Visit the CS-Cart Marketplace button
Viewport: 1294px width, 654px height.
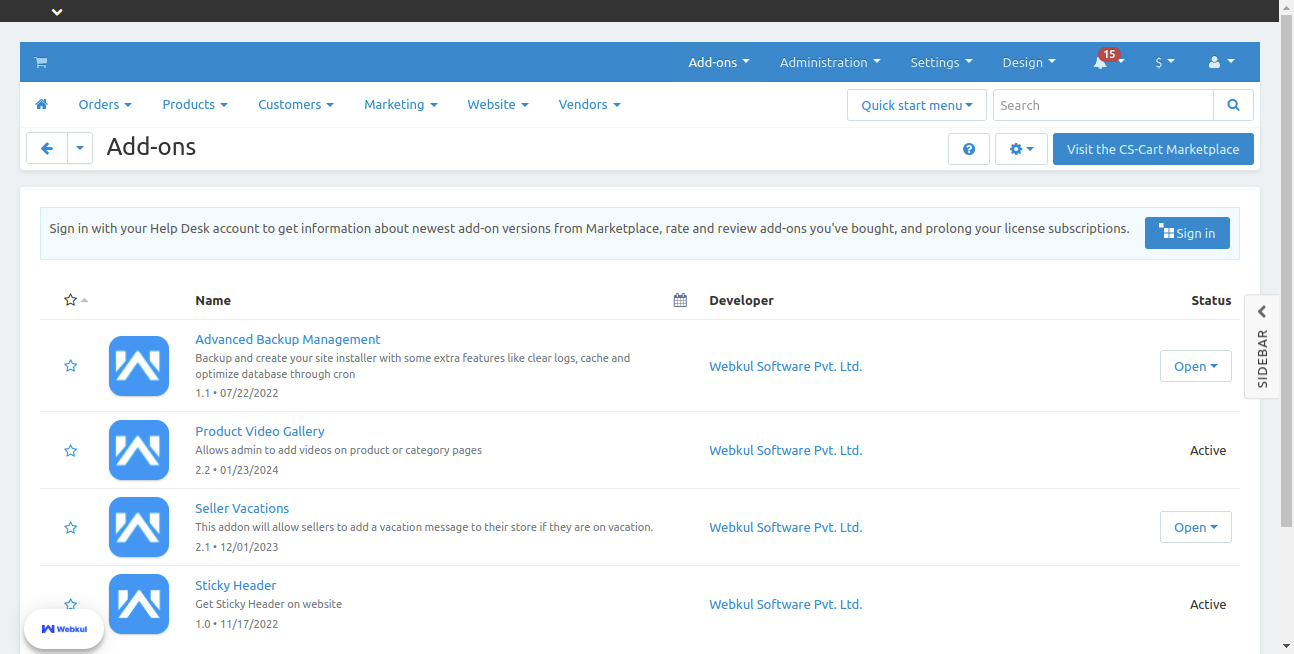(1153, 149)
